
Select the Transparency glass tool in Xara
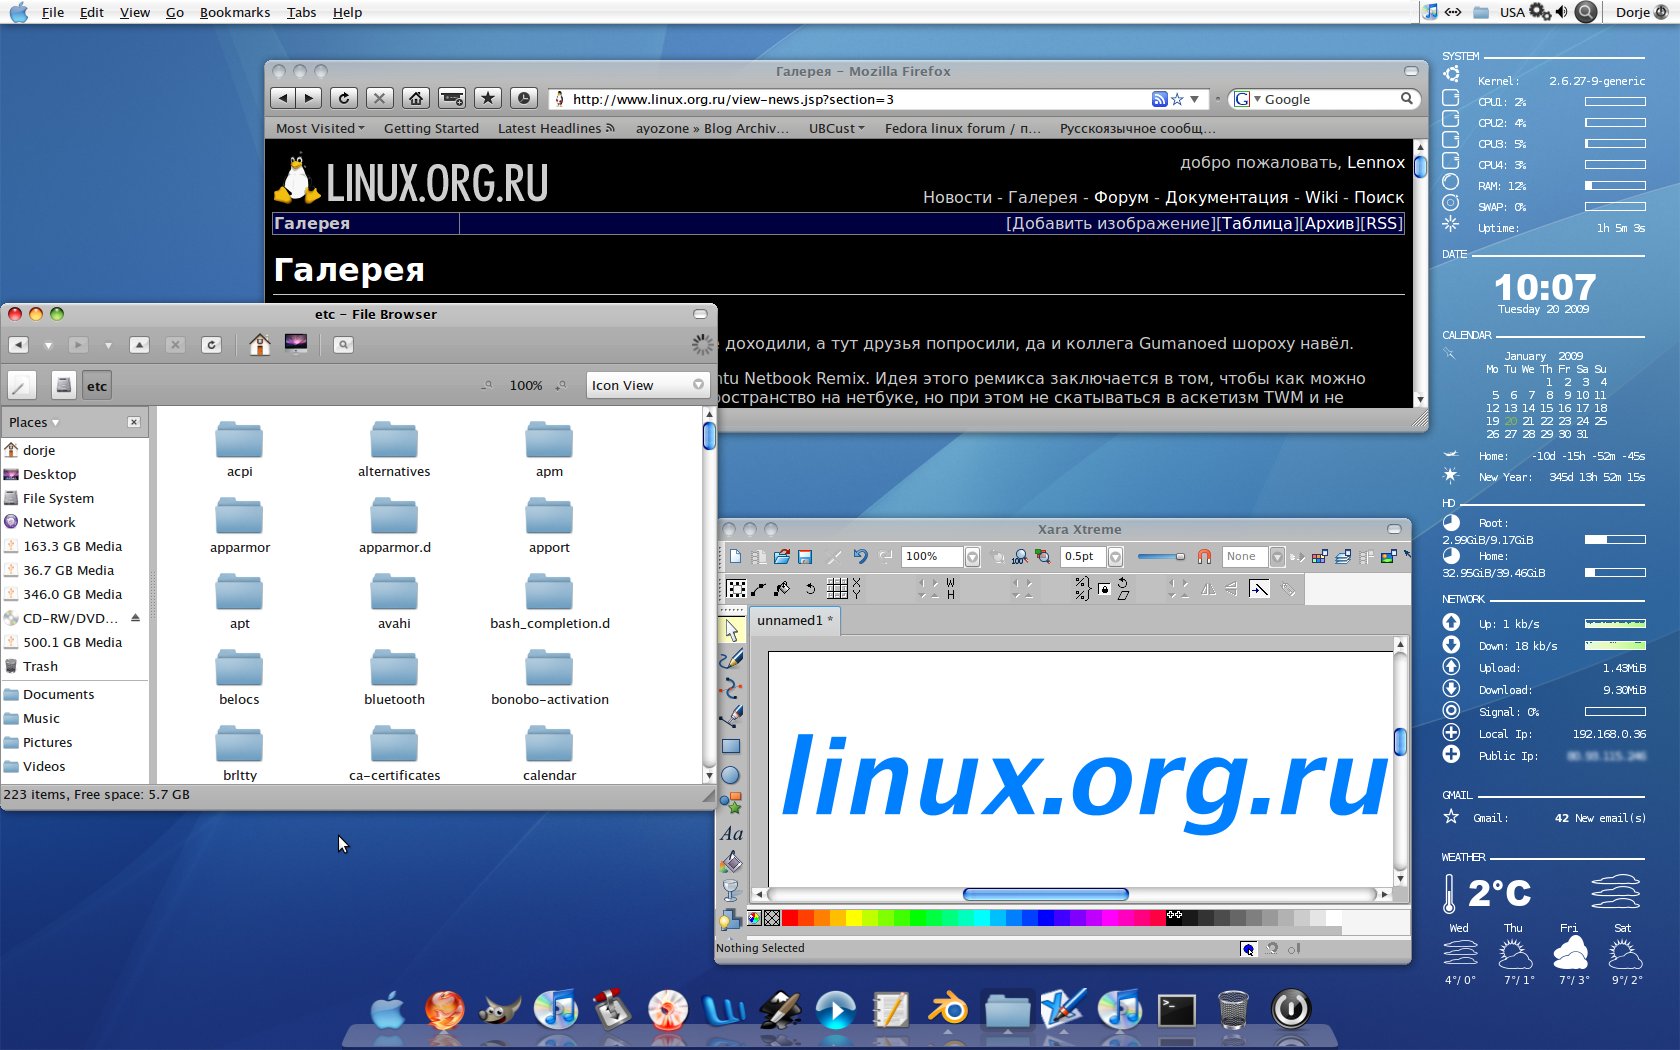[x=731, y=889]
